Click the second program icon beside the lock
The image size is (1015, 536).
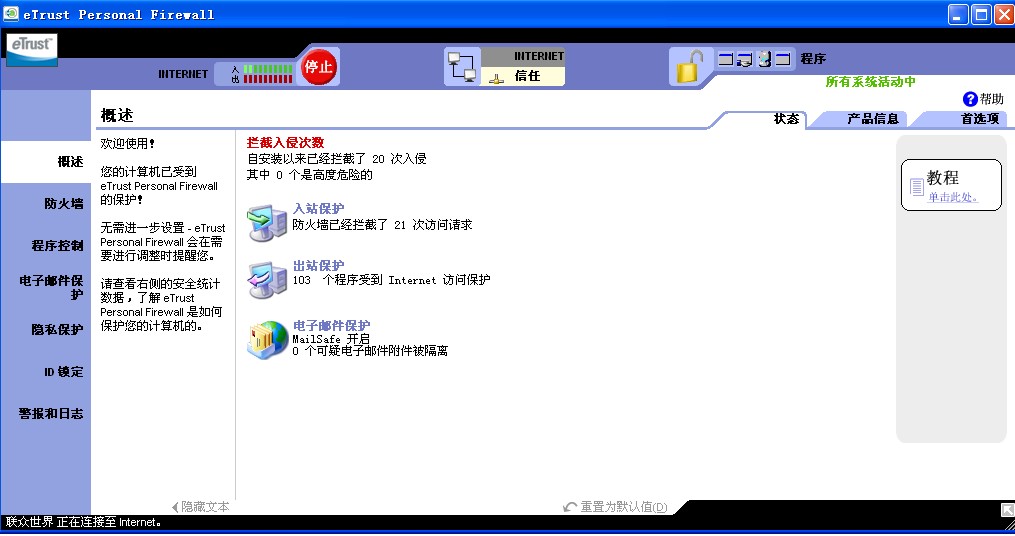[x=744, y=59]
